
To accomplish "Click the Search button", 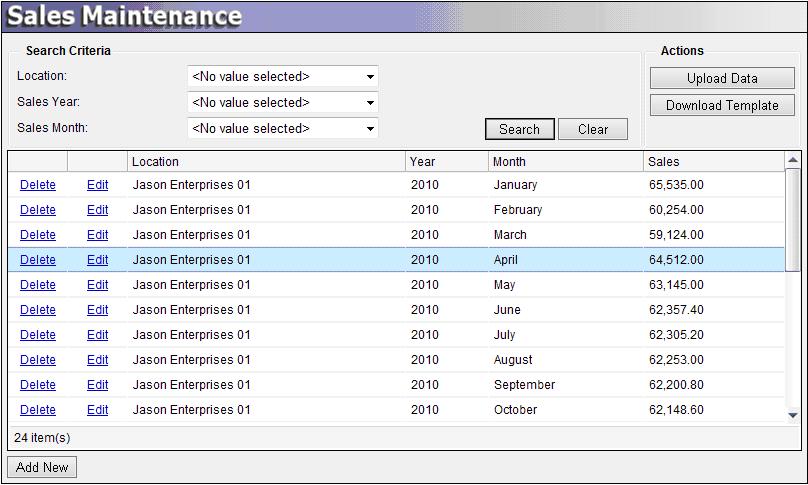I will (519, 129).
